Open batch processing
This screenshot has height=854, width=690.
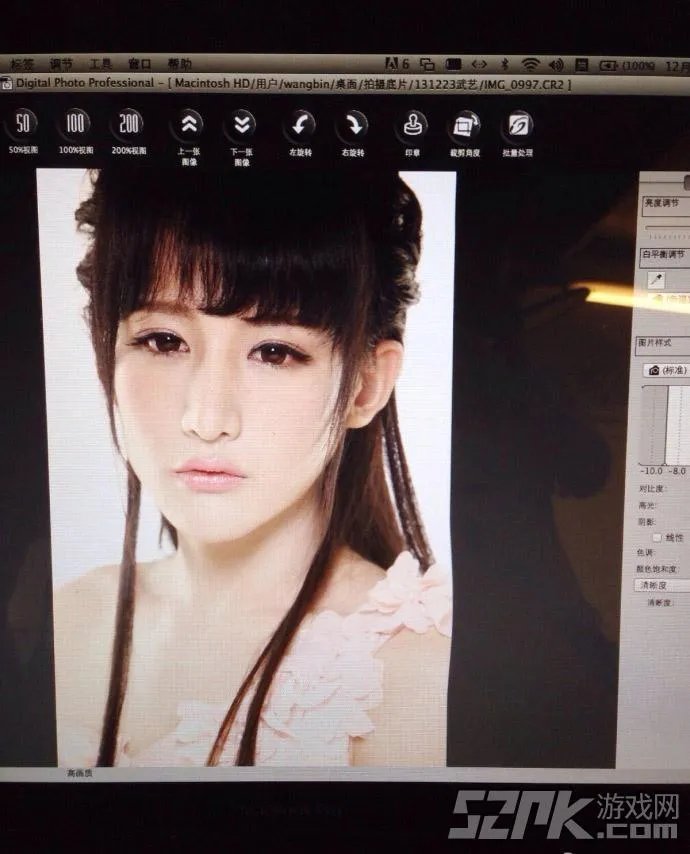(518, 126)
